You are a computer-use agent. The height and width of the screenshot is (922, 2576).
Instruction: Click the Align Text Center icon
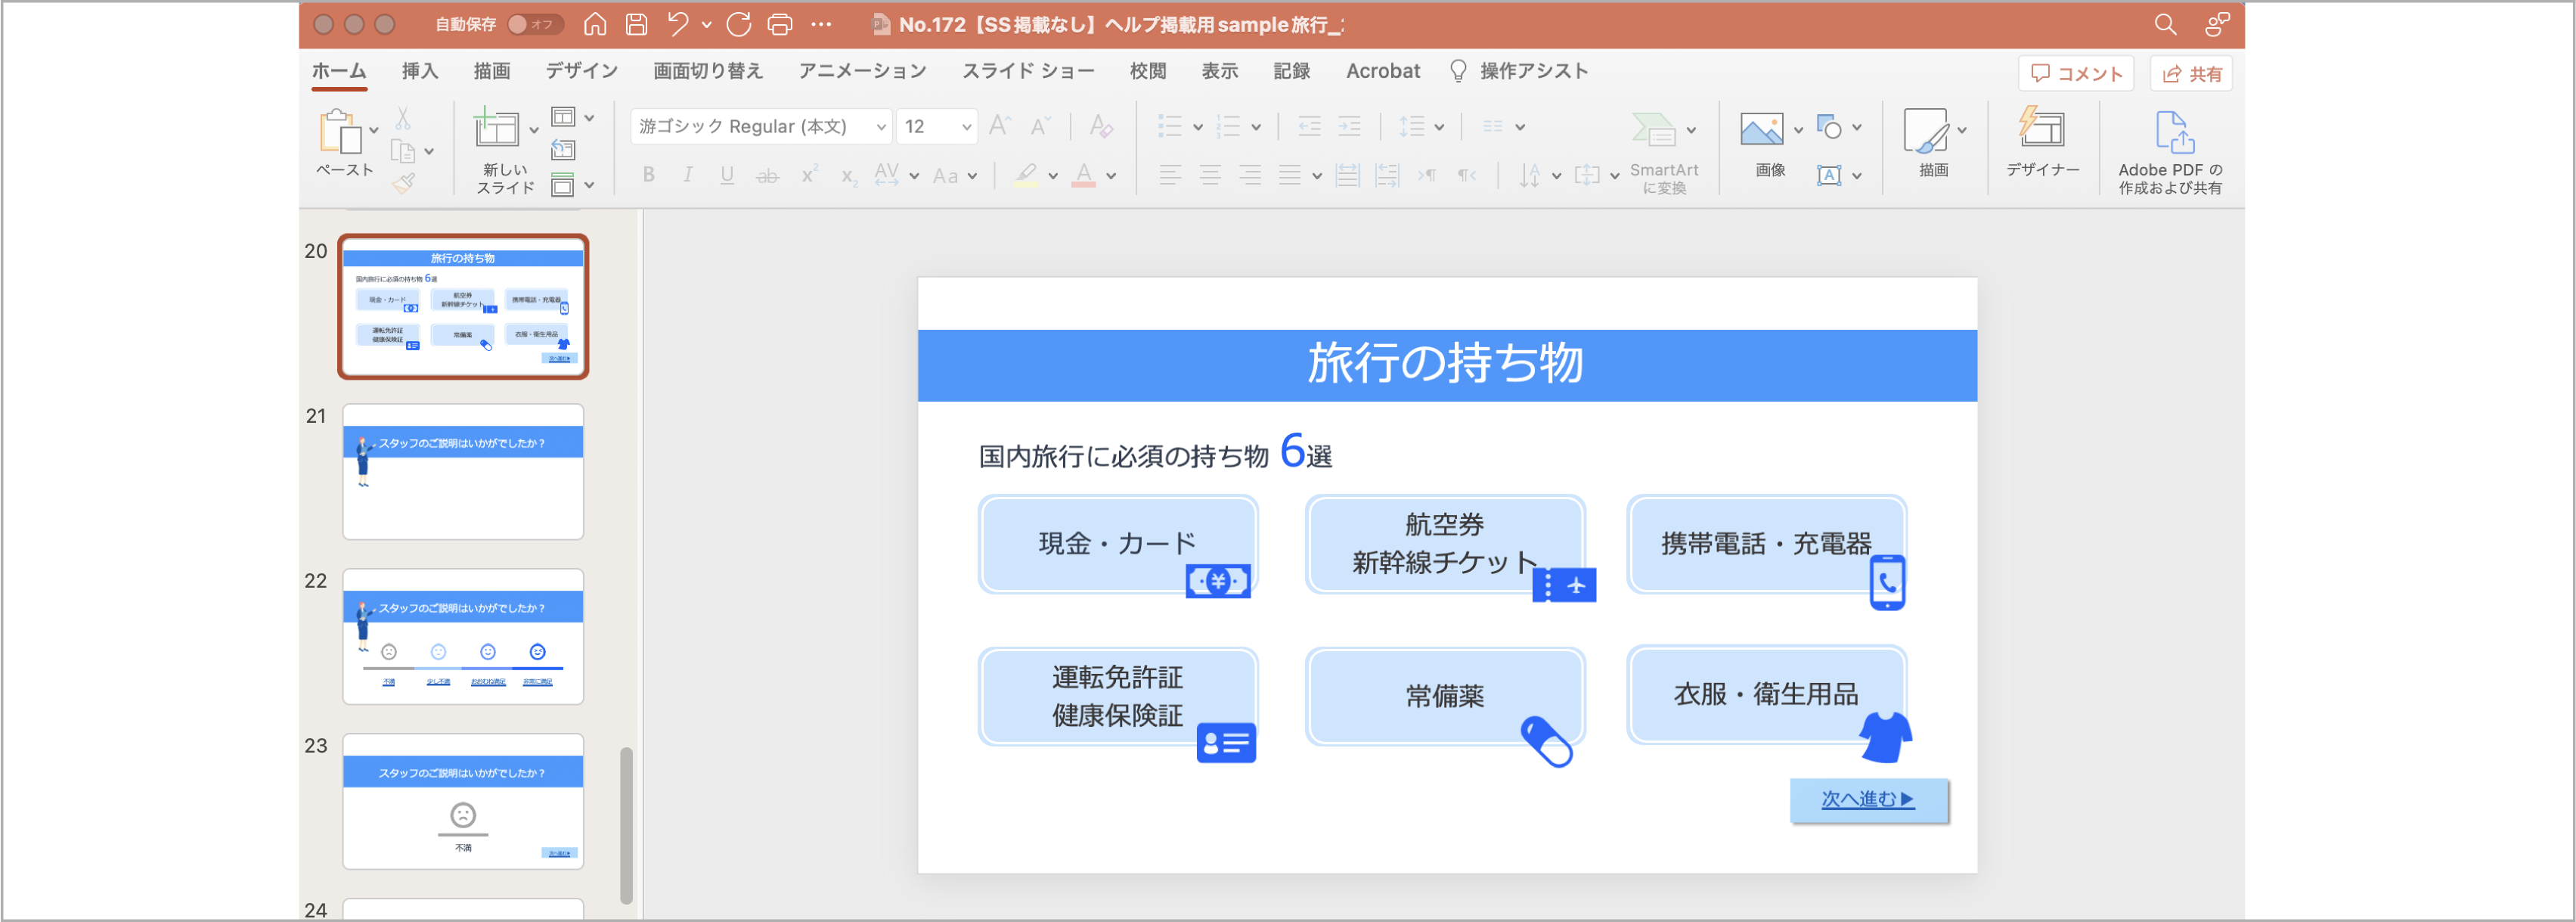coord(1210,176)
